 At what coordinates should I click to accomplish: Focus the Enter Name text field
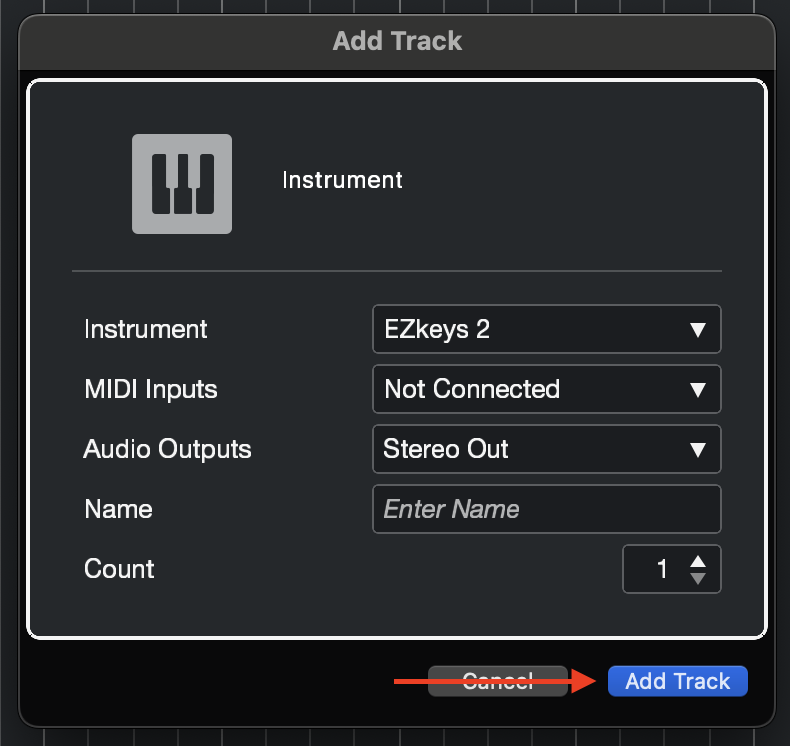(x=545, y=510)
